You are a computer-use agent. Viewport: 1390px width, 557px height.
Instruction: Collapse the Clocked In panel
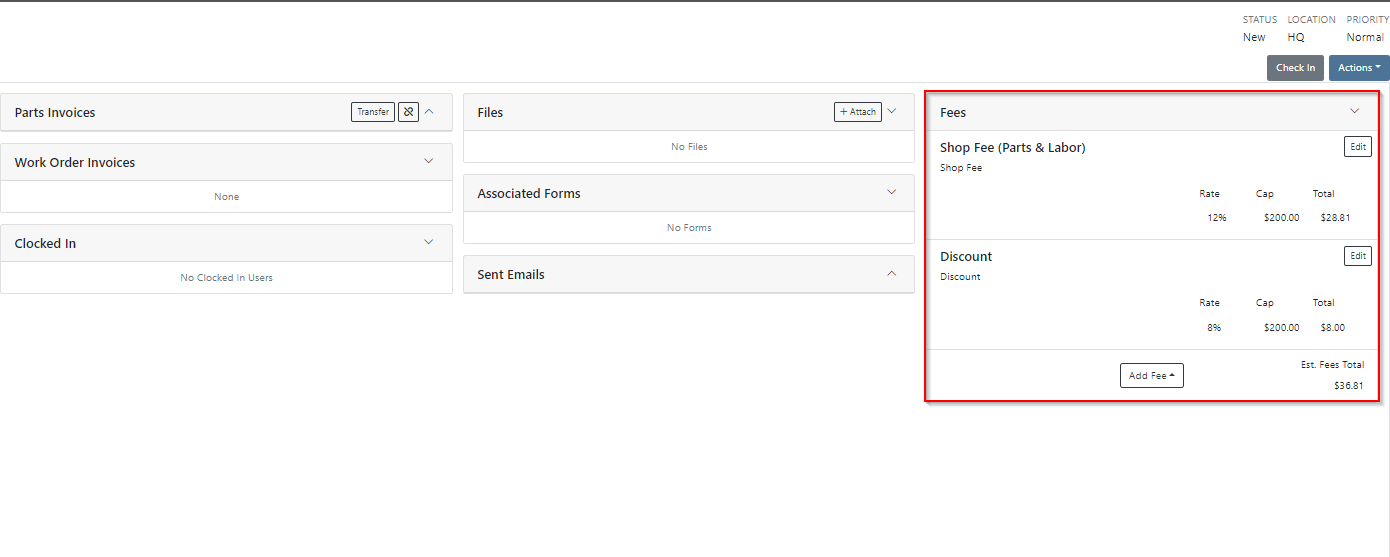(x=429, y=242)
